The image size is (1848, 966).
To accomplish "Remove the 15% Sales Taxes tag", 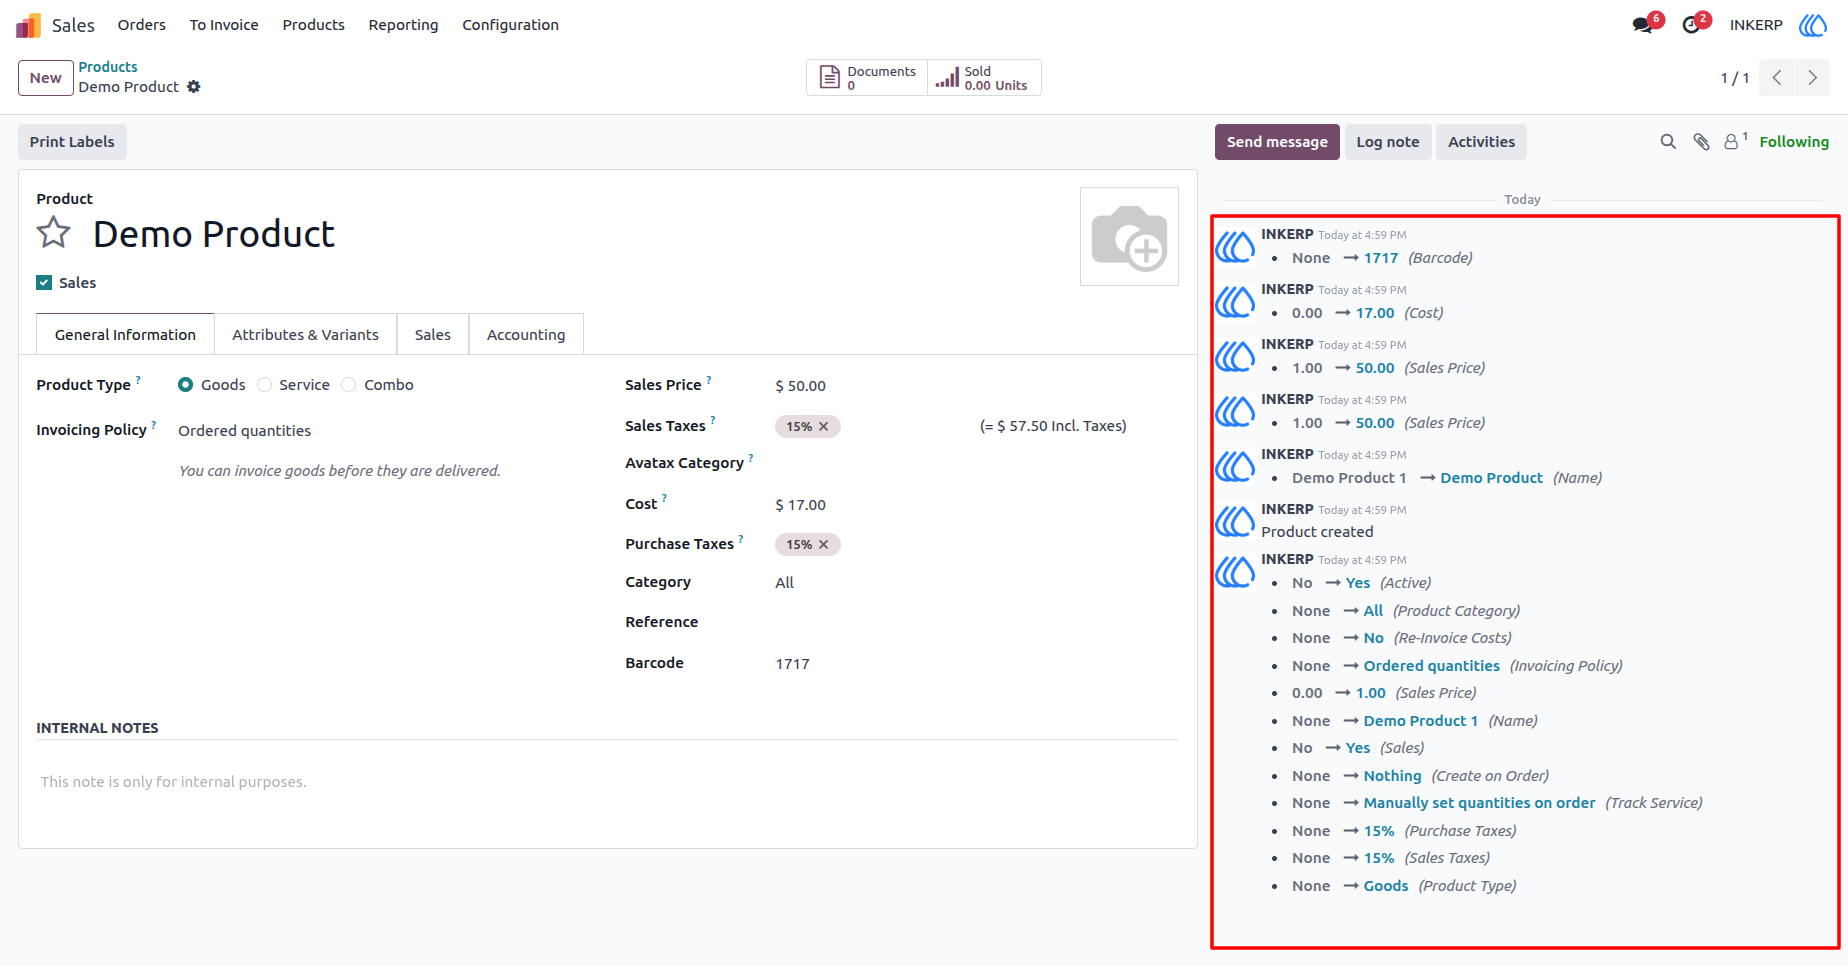I will coord(824,427).
